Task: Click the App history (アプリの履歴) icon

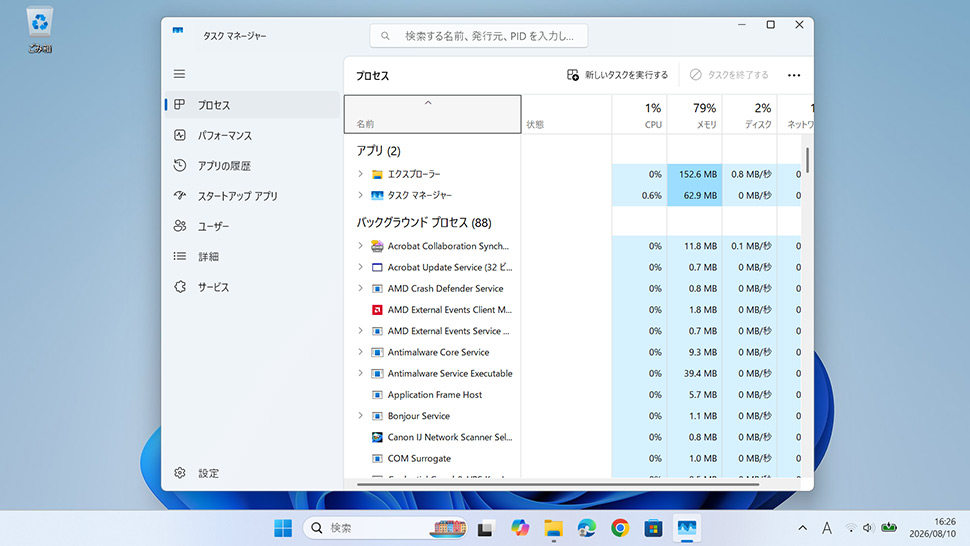Action: click(179, 165)
